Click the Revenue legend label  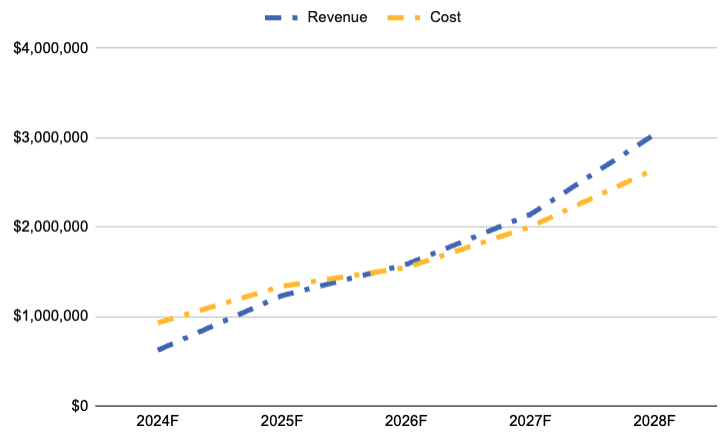(x=337, y=17)
